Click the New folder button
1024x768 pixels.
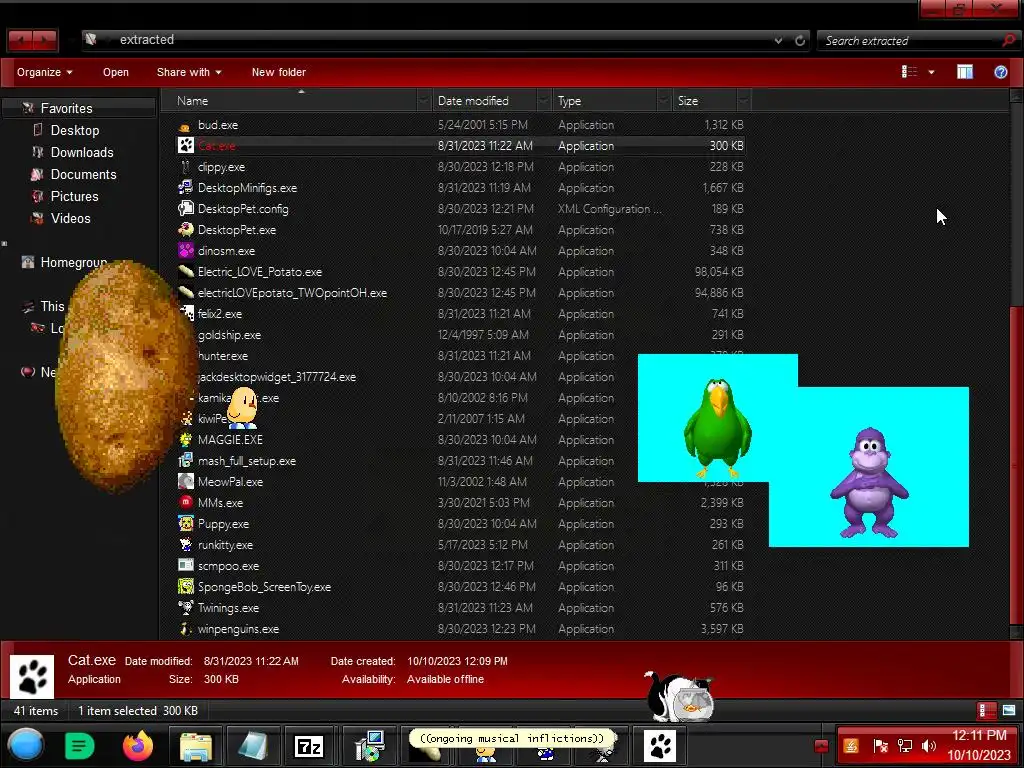click(279, 72)
